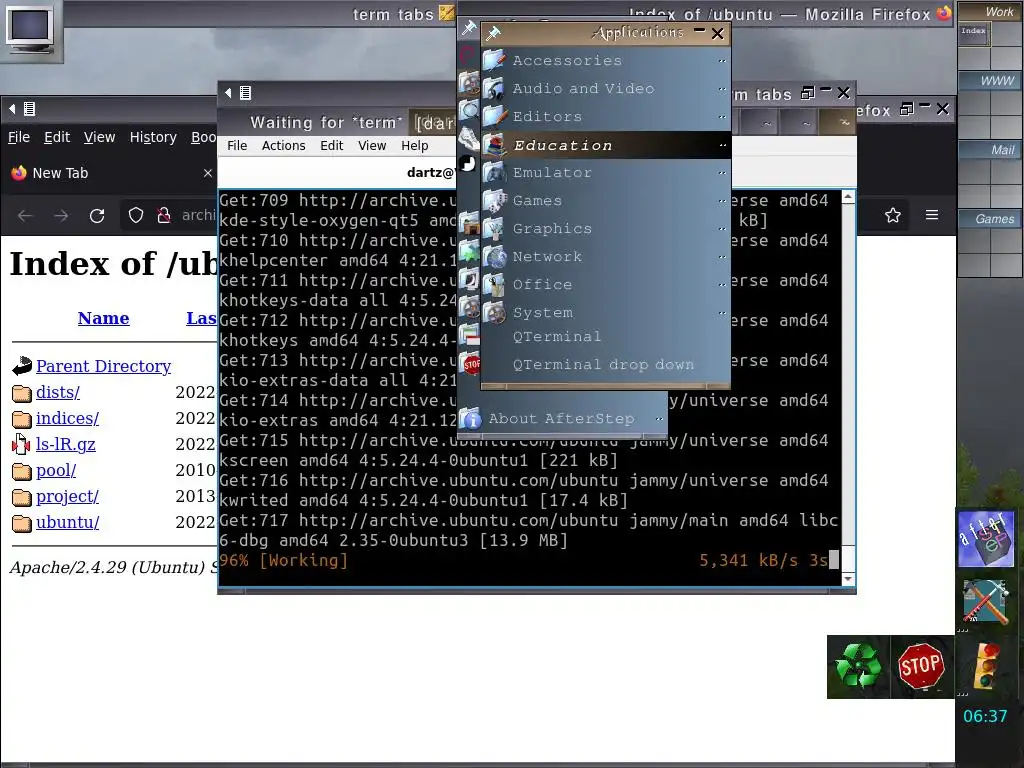
Task: Click the About AfterStep info icon
Action: [x=470, y=419]
